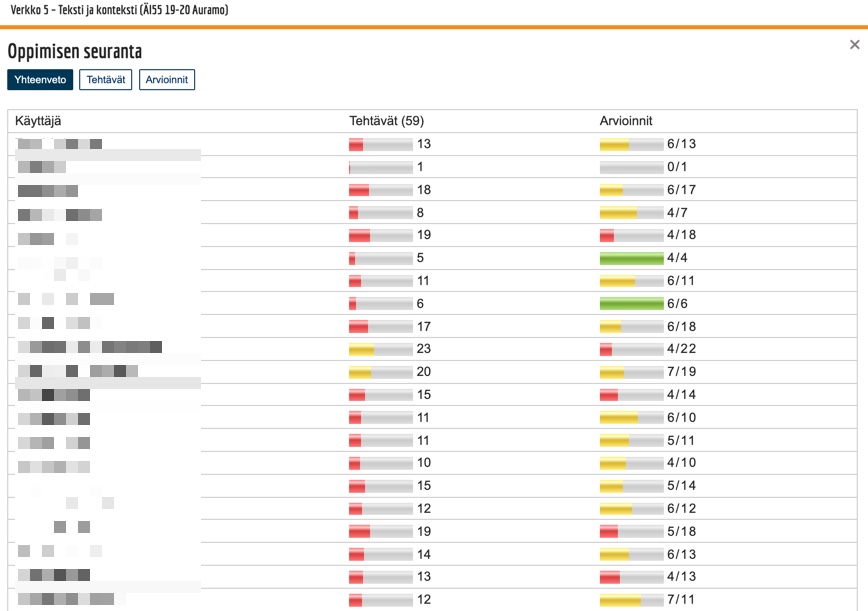Click the red assessment bar for 5/18
The height and width of the screenshot is (611, 868).
tap(631, 532)
